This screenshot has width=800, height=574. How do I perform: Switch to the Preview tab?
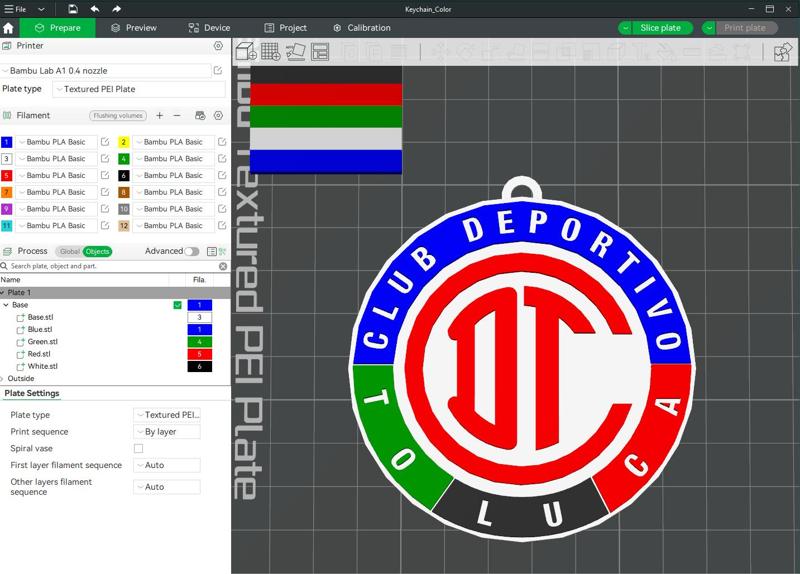[x=134, y=28]
